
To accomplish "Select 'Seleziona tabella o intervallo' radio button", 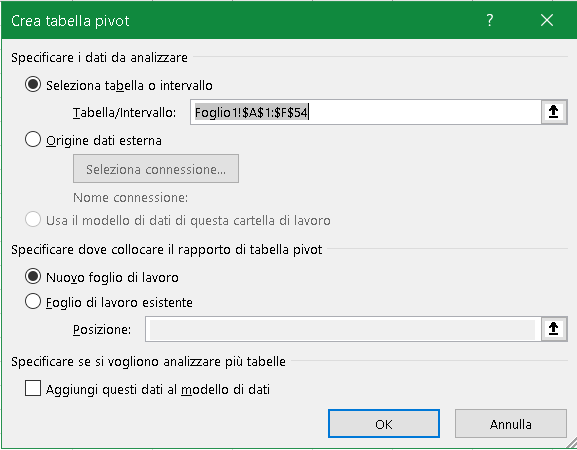I will point(33,85).
